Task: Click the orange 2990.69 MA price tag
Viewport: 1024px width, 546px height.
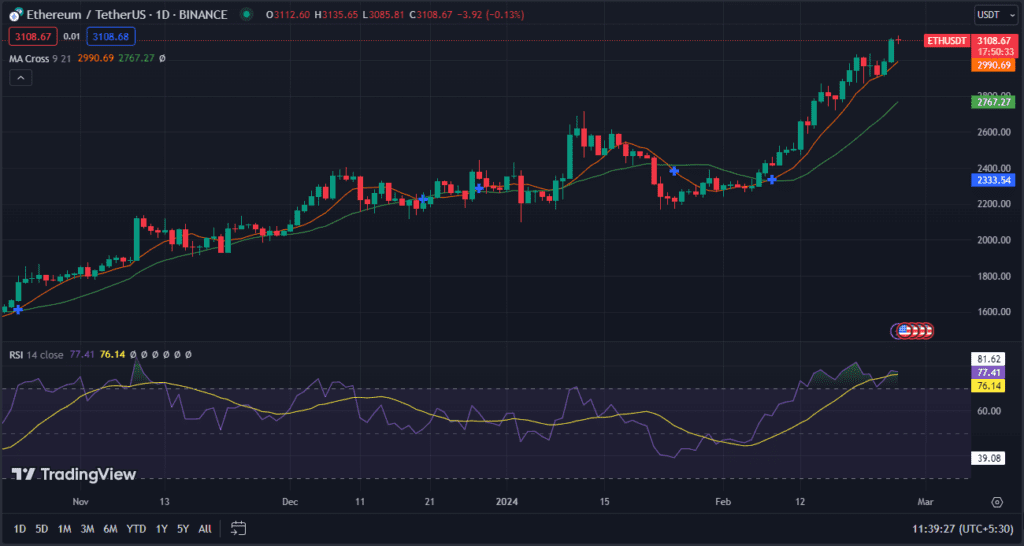Action: 995,65
